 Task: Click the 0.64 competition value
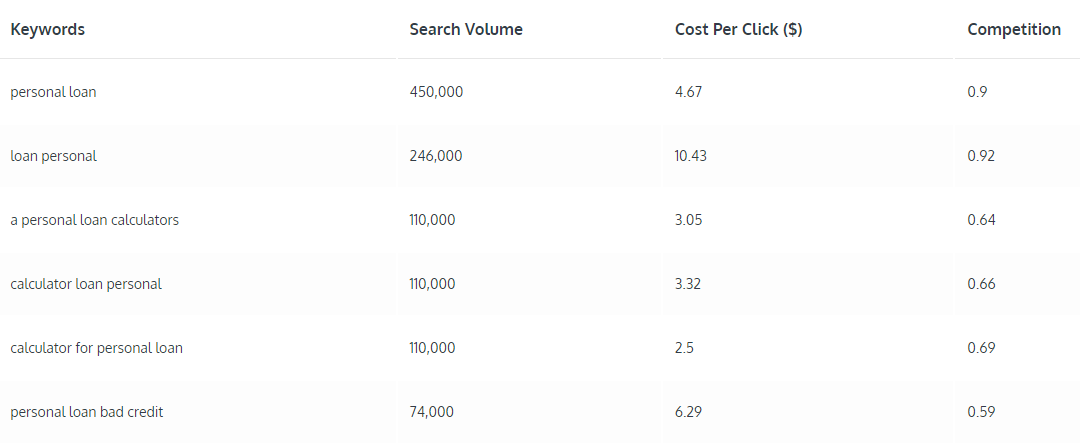pyautogui.click(x=982, y=220)
